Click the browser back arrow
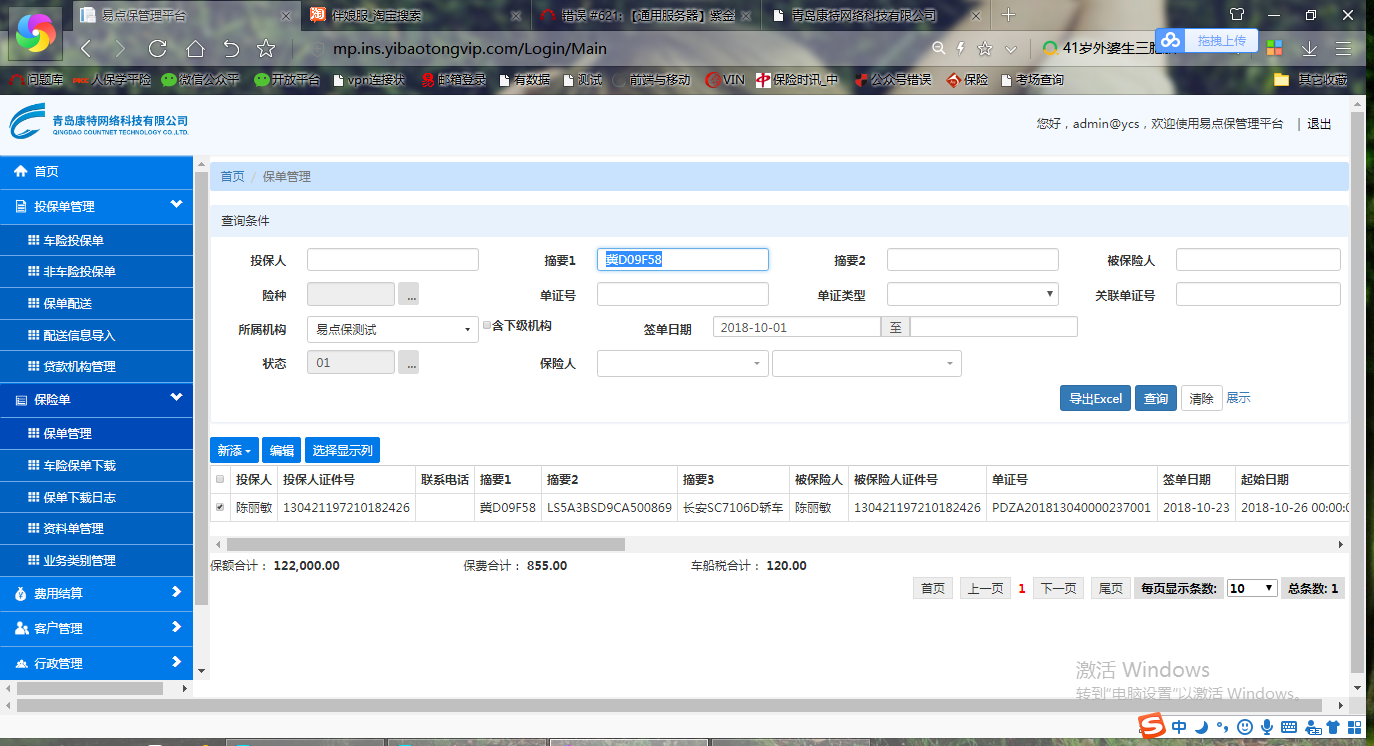Viewport: 1374px width, 746px height. pos(86,48)
